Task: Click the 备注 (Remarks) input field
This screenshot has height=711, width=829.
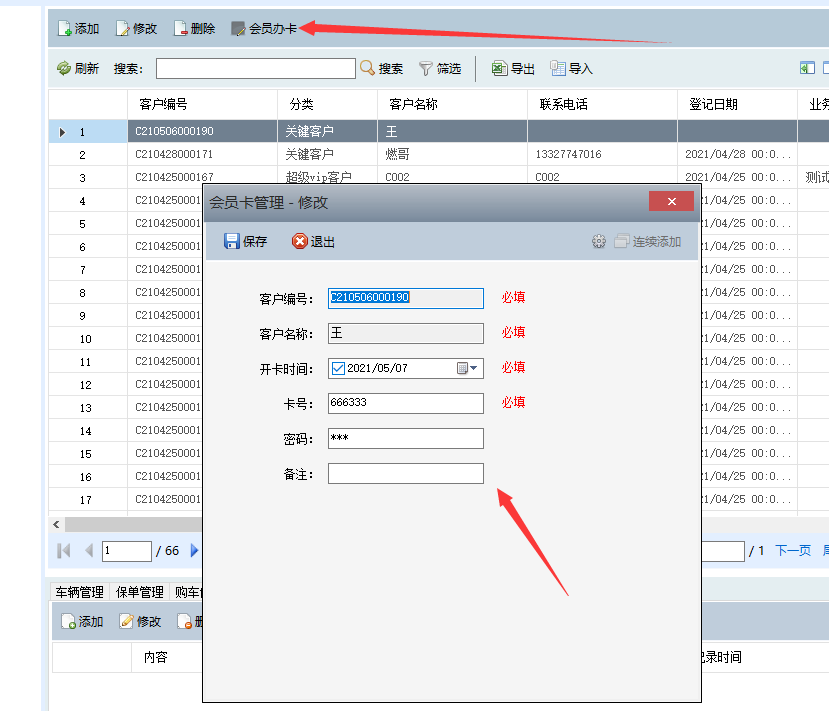Action: (405, 474)
